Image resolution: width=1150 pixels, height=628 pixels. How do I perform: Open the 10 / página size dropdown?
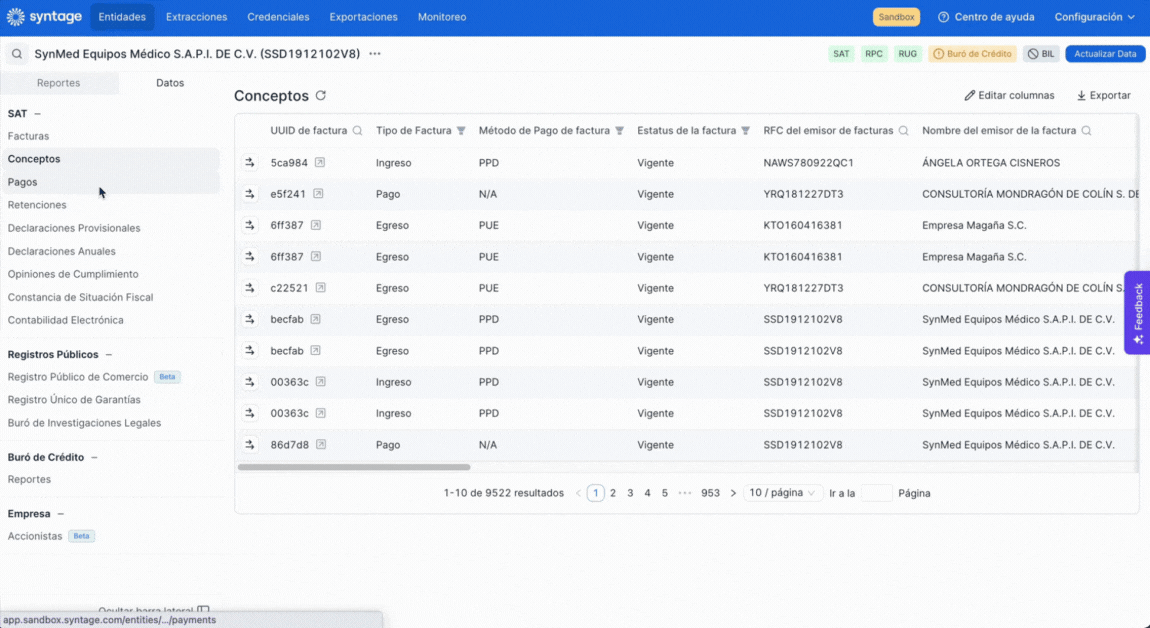pyautogui.click(x=783, y=493)
